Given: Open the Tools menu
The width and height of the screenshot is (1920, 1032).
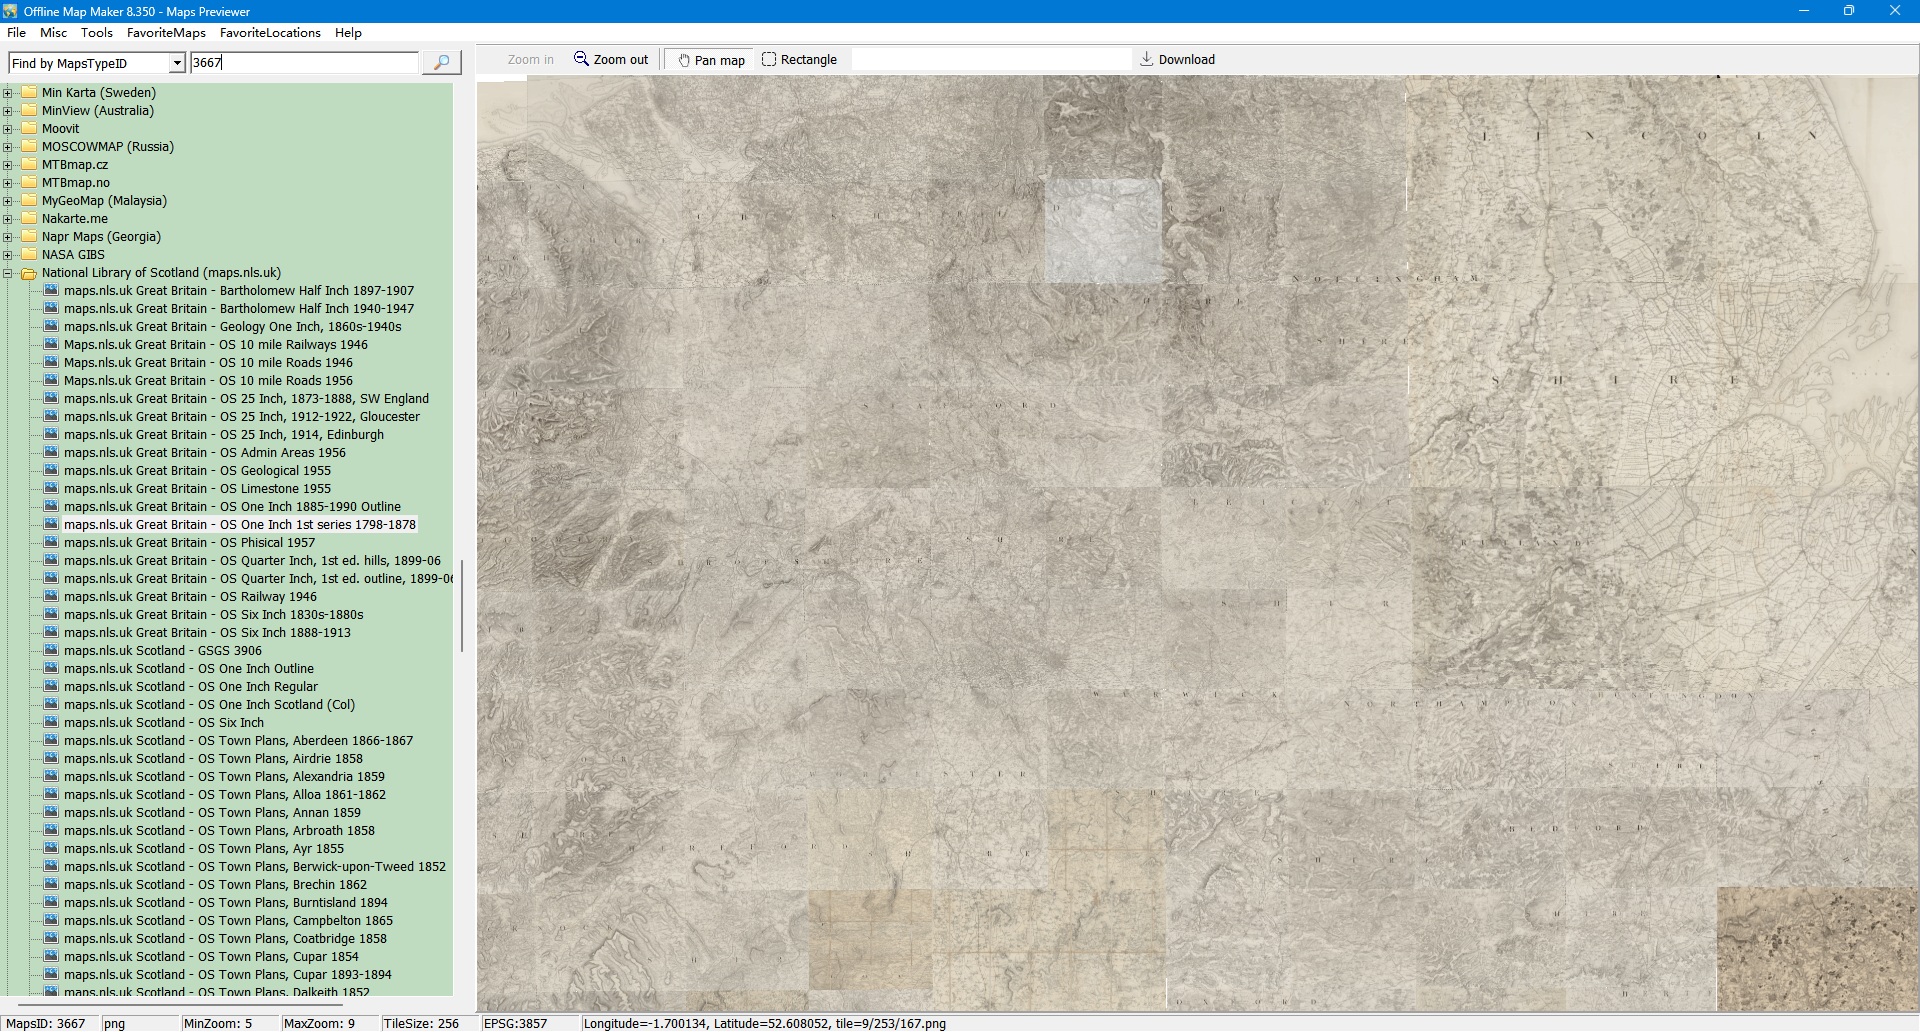Looking at the screenshot, I should pyautogui.click(x=97, y=33).
